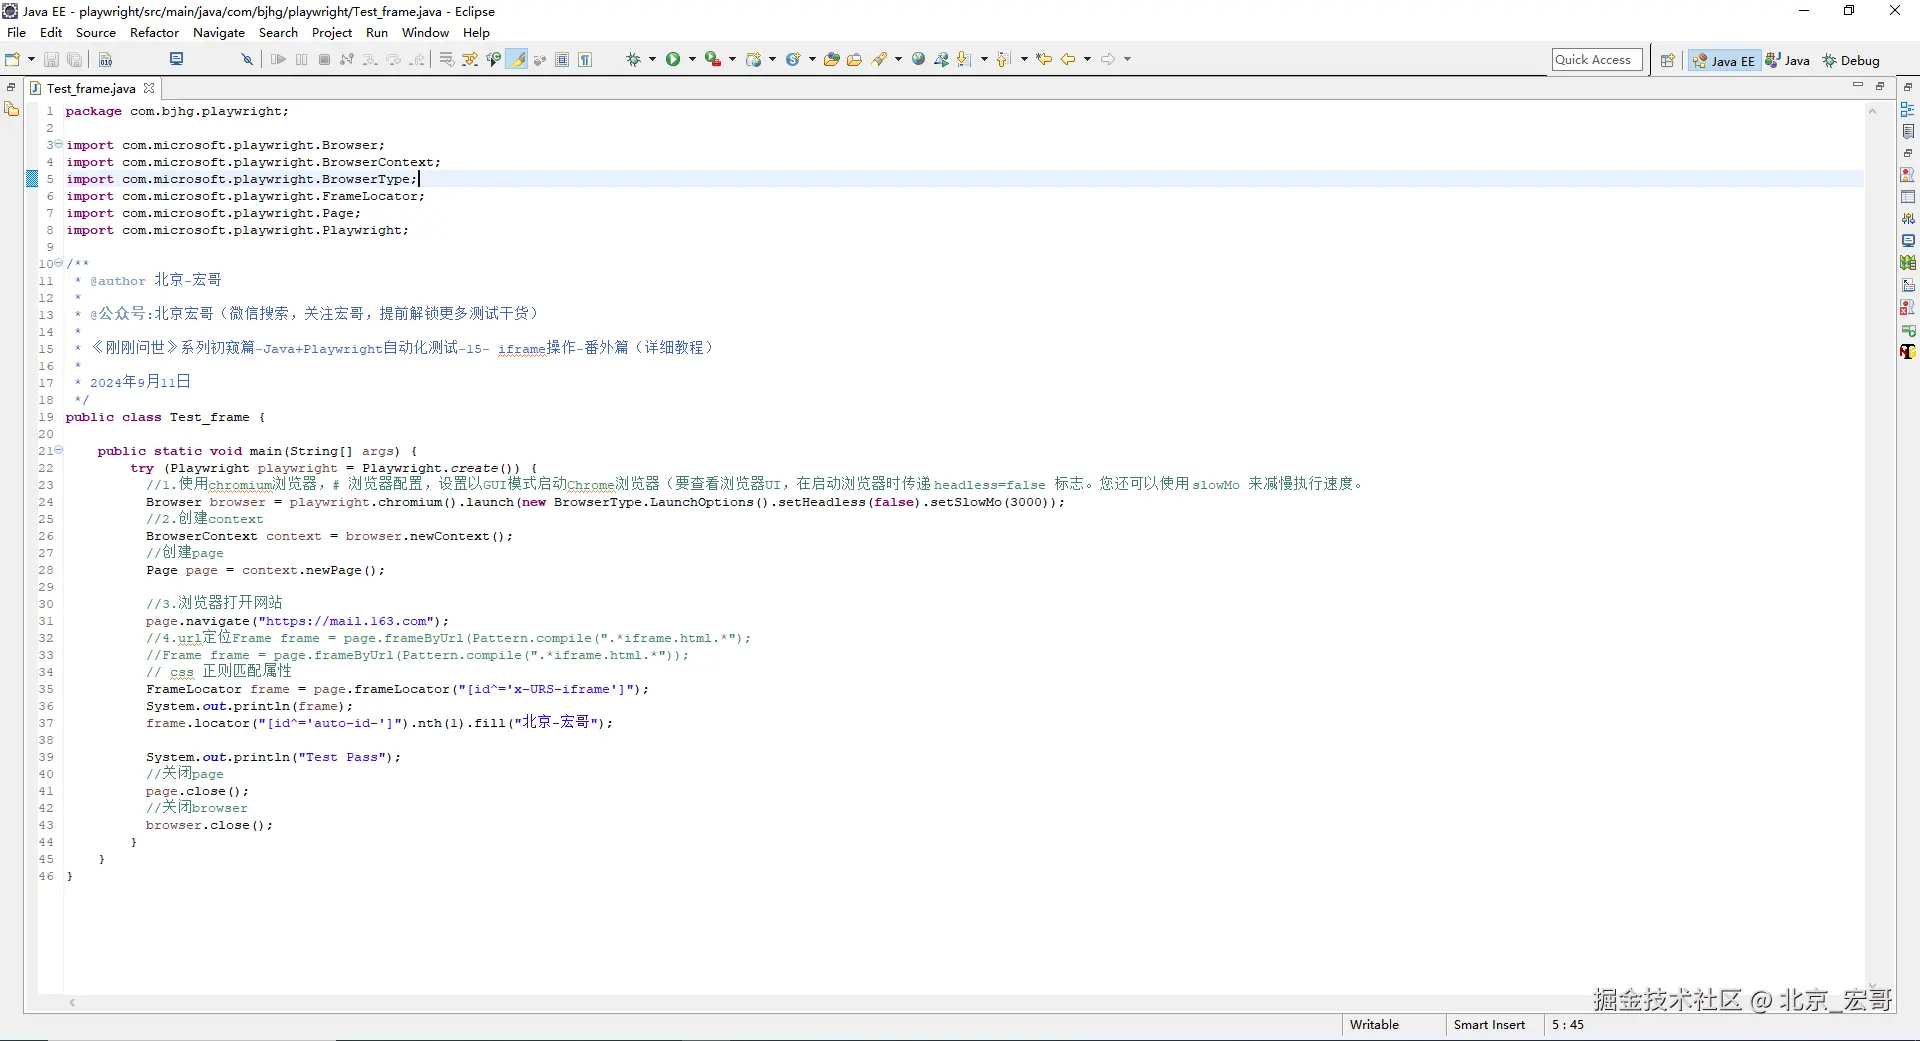This screenshot has width=1920, height=1041.
Task: Open the Source menu
Action: coord(96,33)
